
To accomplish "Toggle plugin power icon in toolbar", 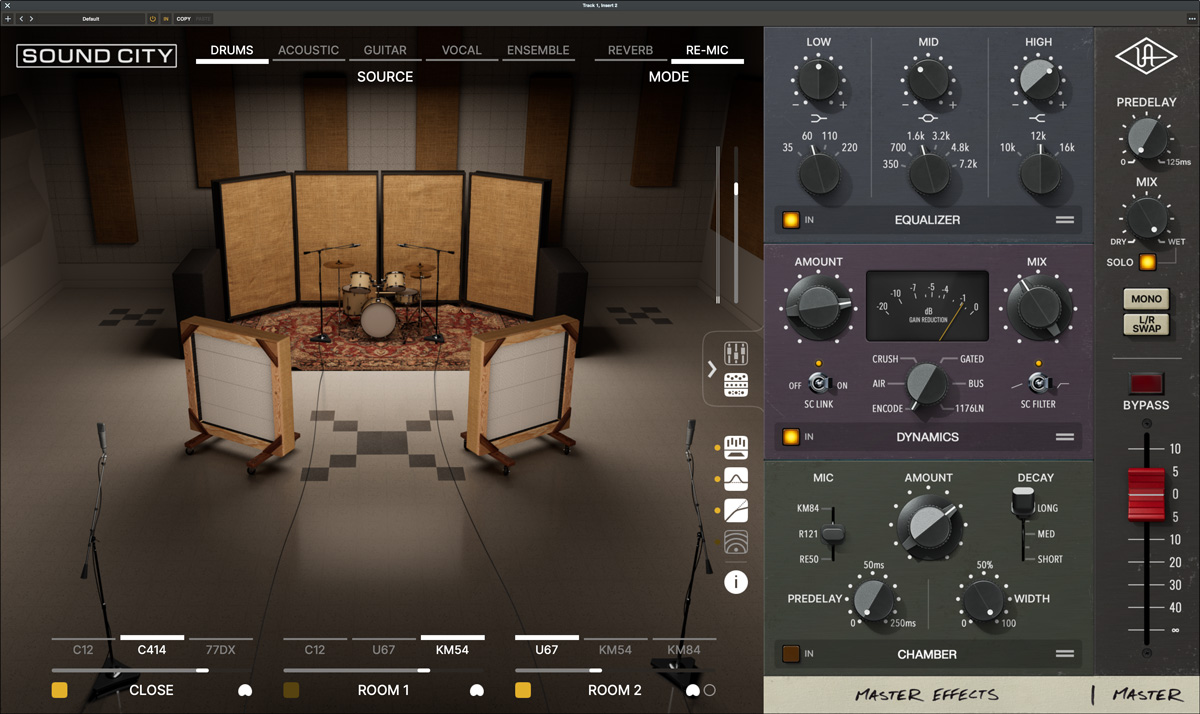I will [x=153, y=19].
